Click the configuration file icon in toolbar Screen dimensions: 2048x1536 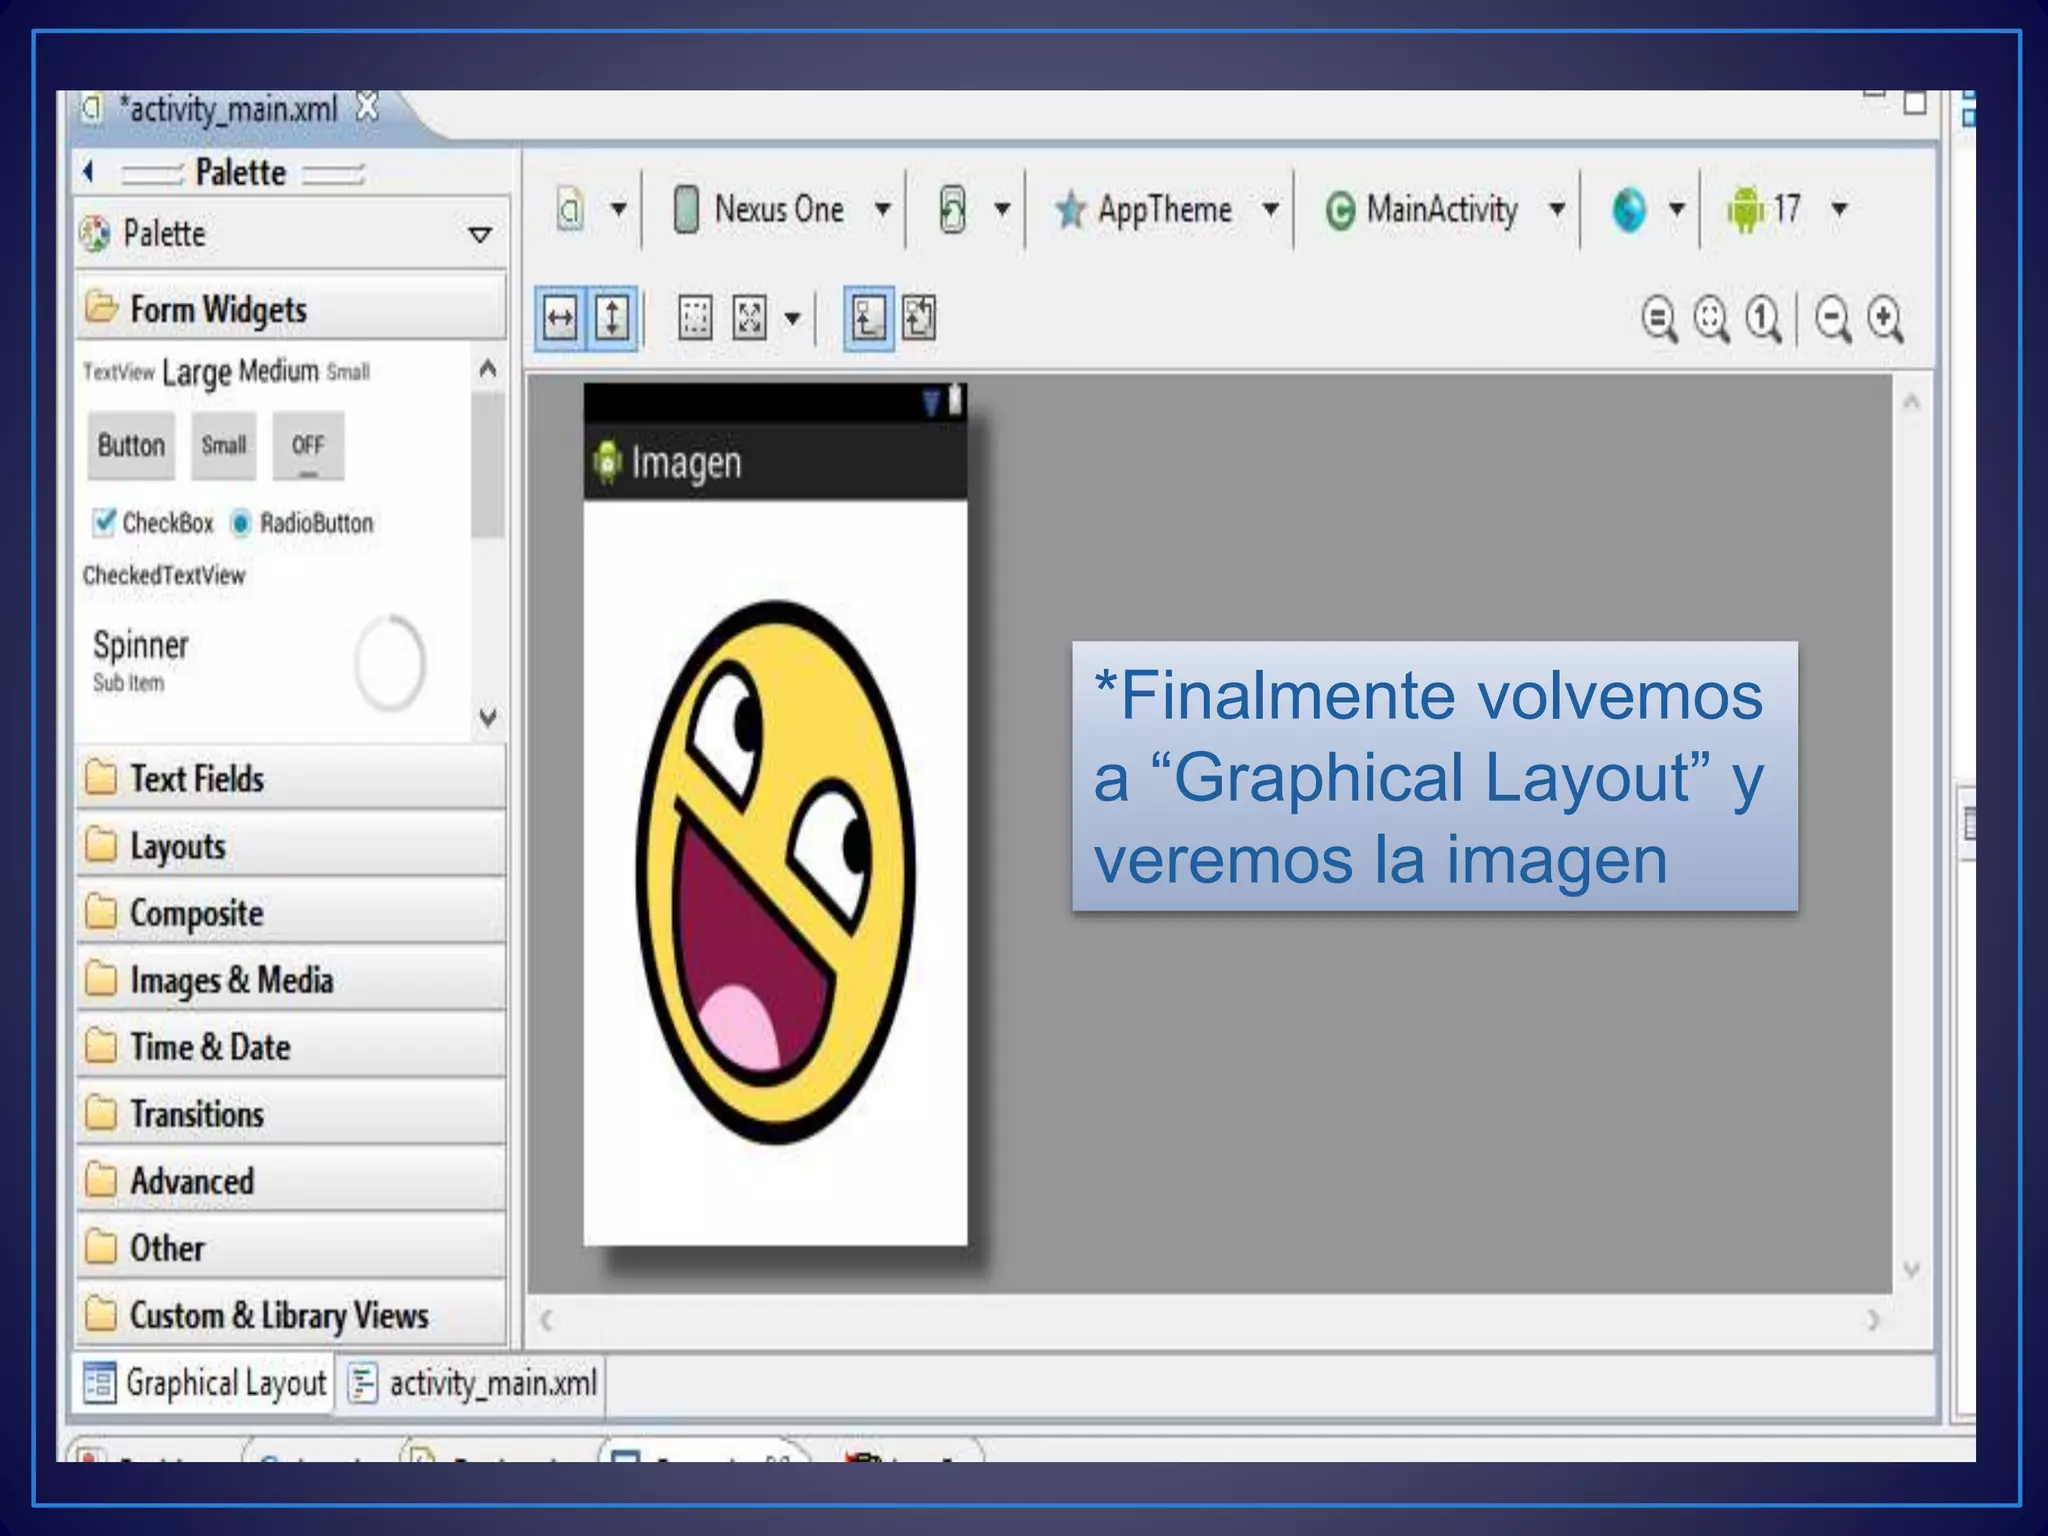click(570, 209)
